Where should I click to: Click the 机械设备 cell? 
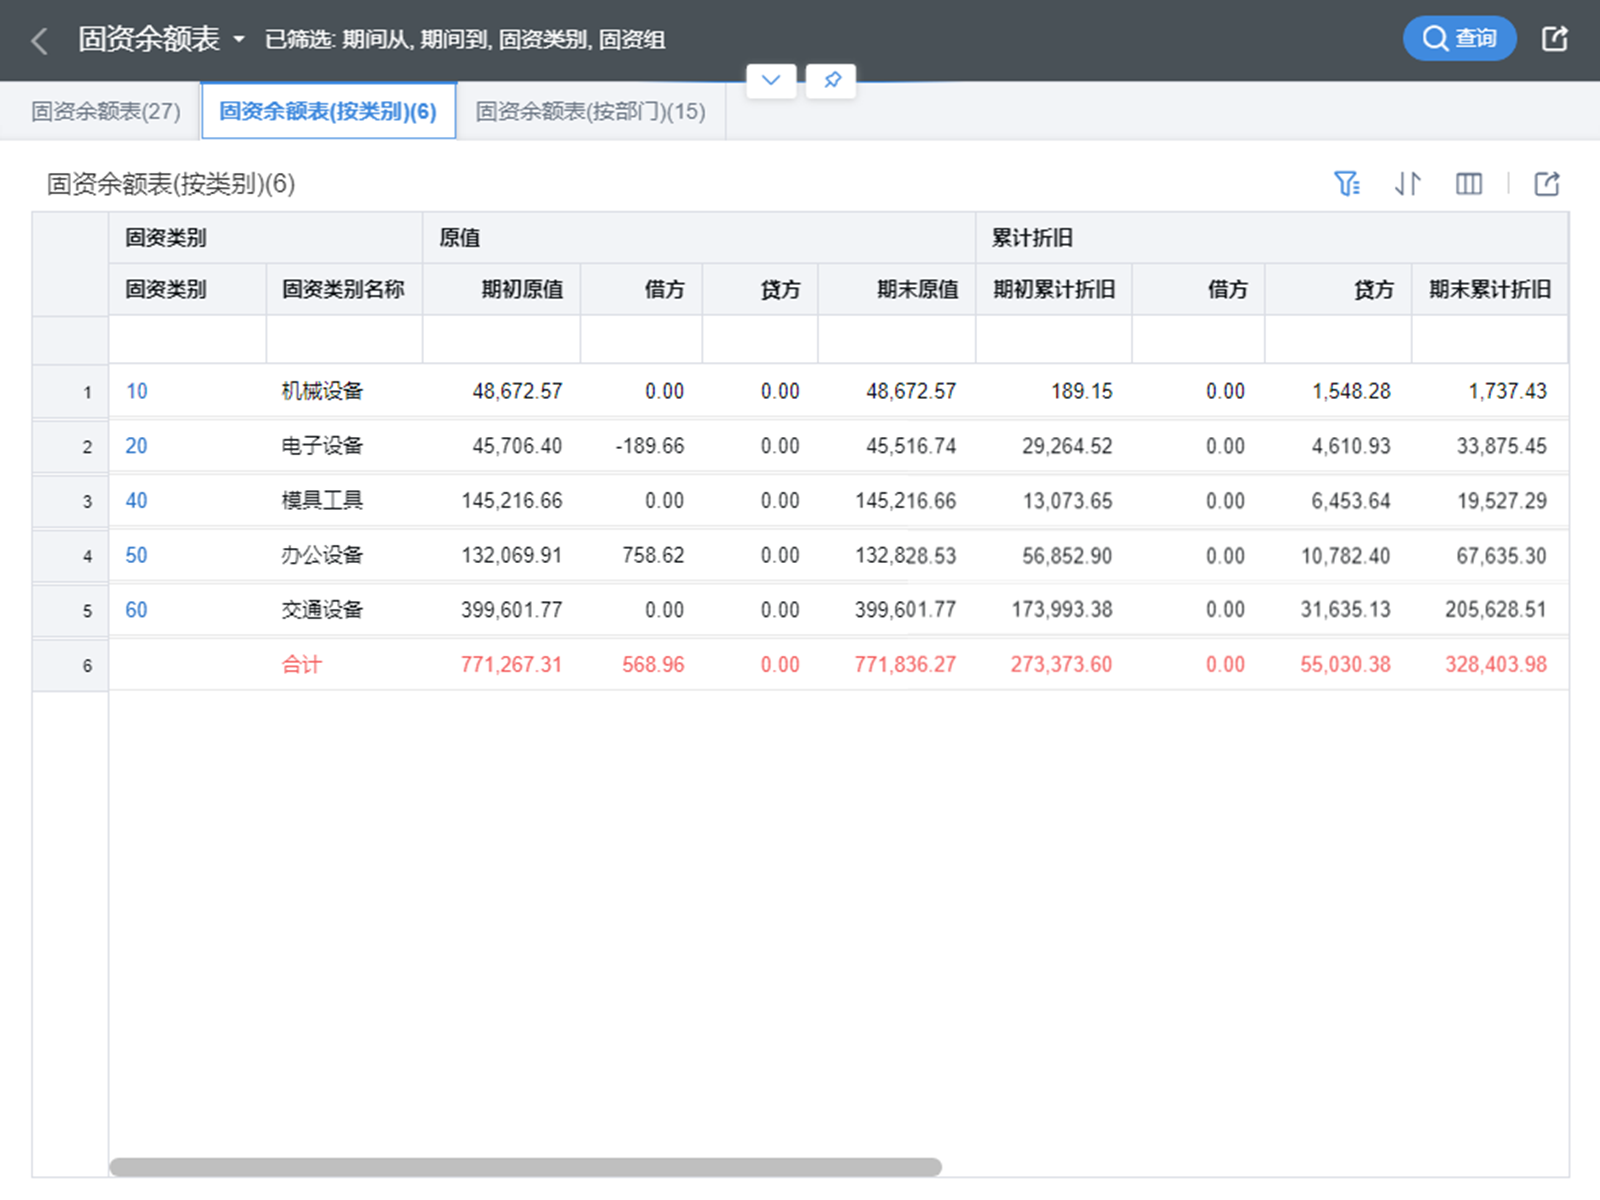tap(322, 391)
